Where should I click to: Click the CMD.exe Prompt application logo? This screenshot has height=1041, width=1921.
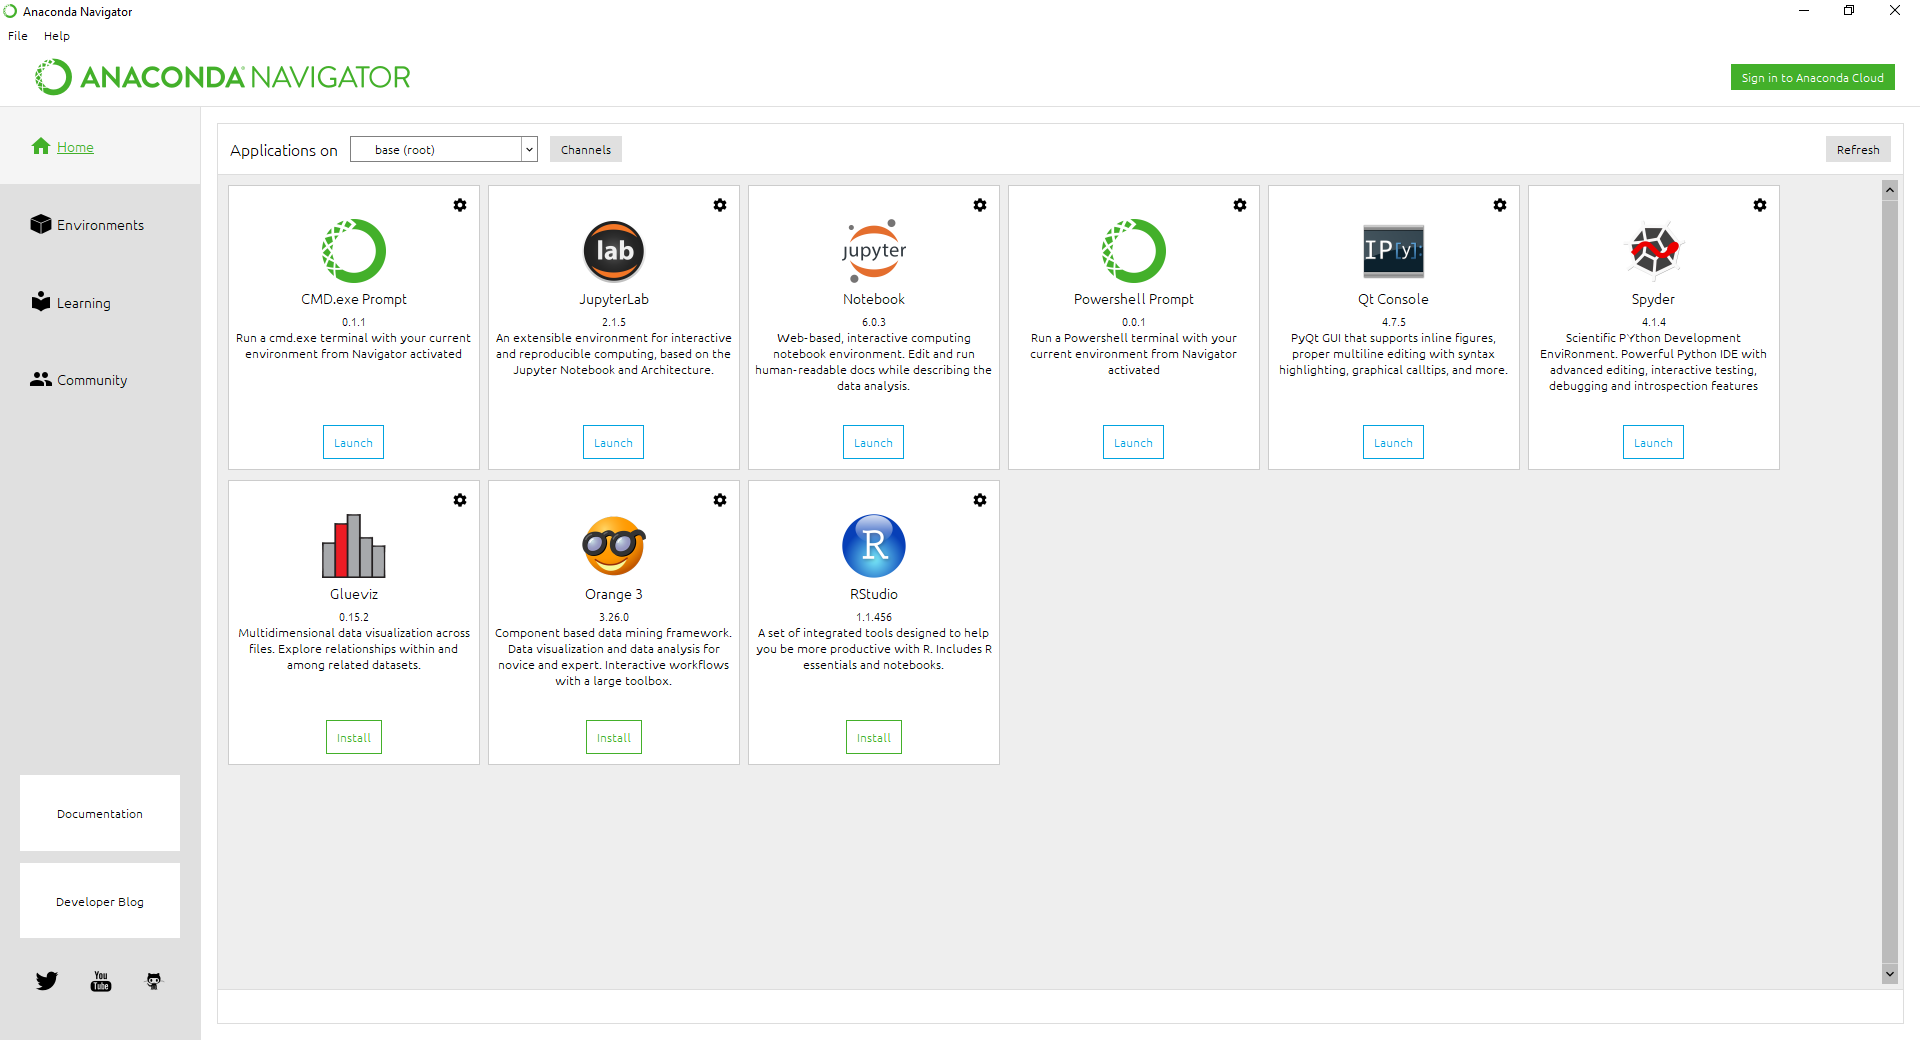coord(354,251)
